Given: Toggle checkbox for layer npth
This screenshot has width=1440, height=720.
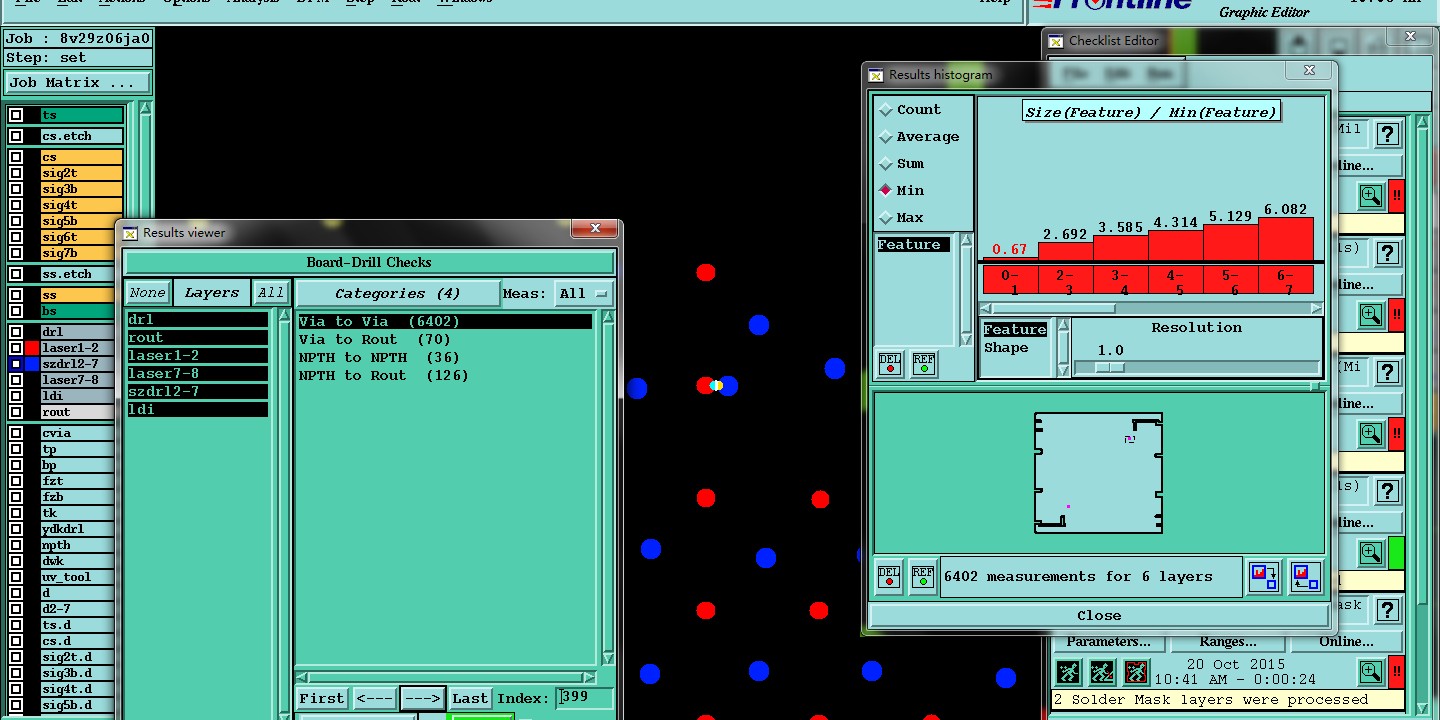Looking at the screenshot, I should coord(16,545).
